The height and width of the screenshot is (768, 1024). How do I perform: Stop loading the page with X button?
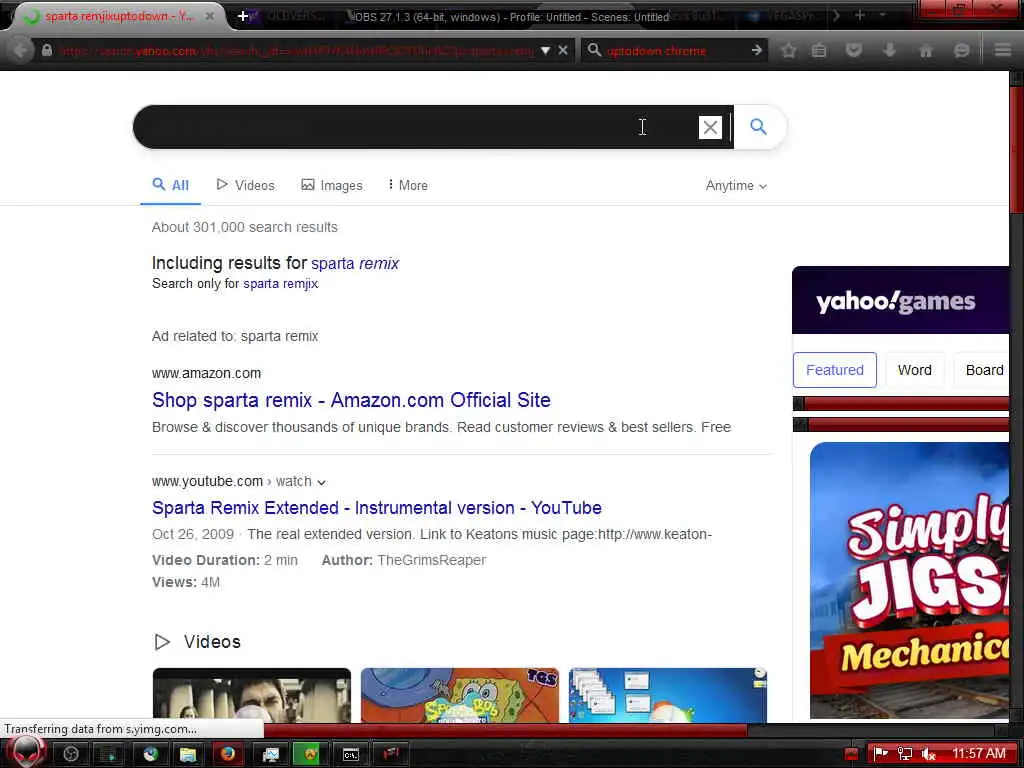tap(563, 50)
